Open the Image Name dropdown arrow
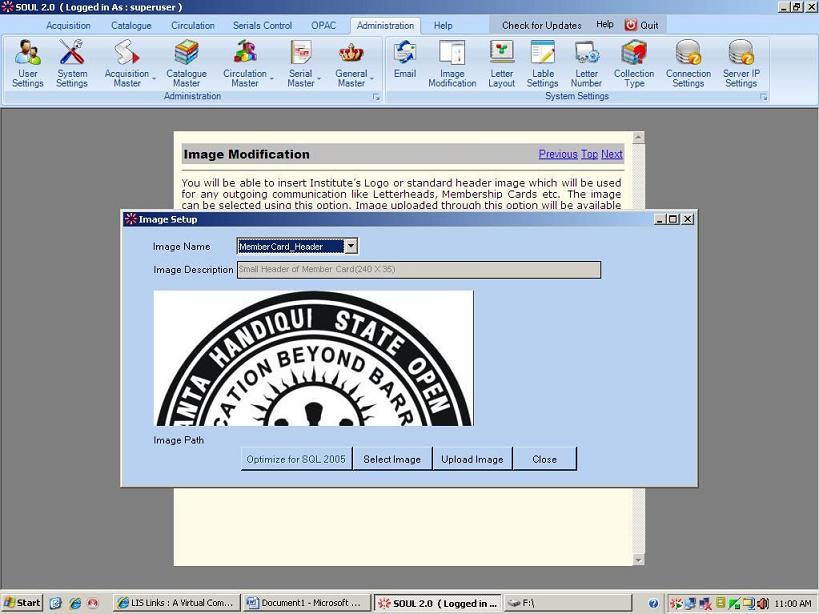The image size is (819, 614). coord(351,246)
